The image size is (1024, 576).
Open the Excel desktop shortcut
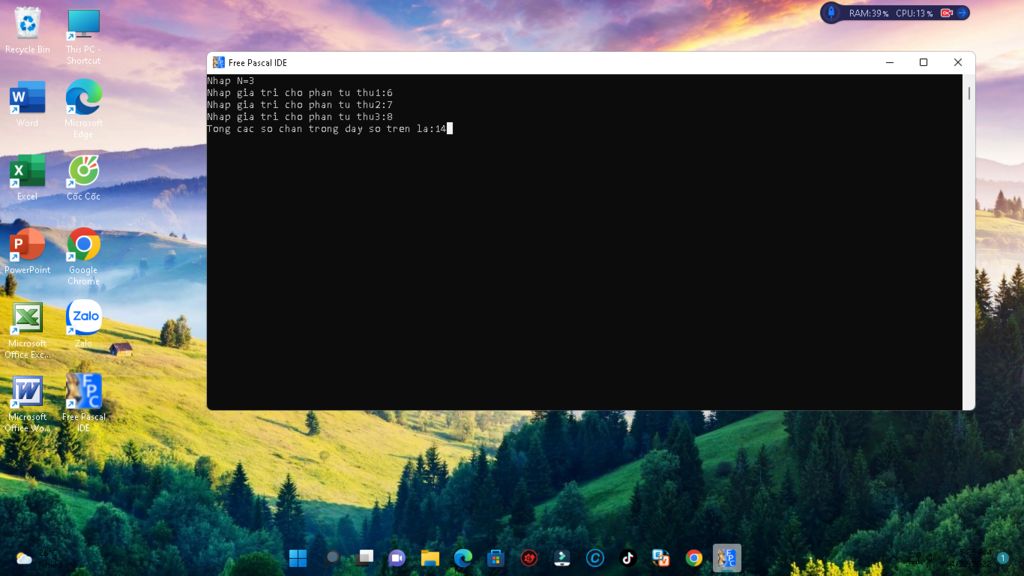pyautogui.click(x=27, y=177)
